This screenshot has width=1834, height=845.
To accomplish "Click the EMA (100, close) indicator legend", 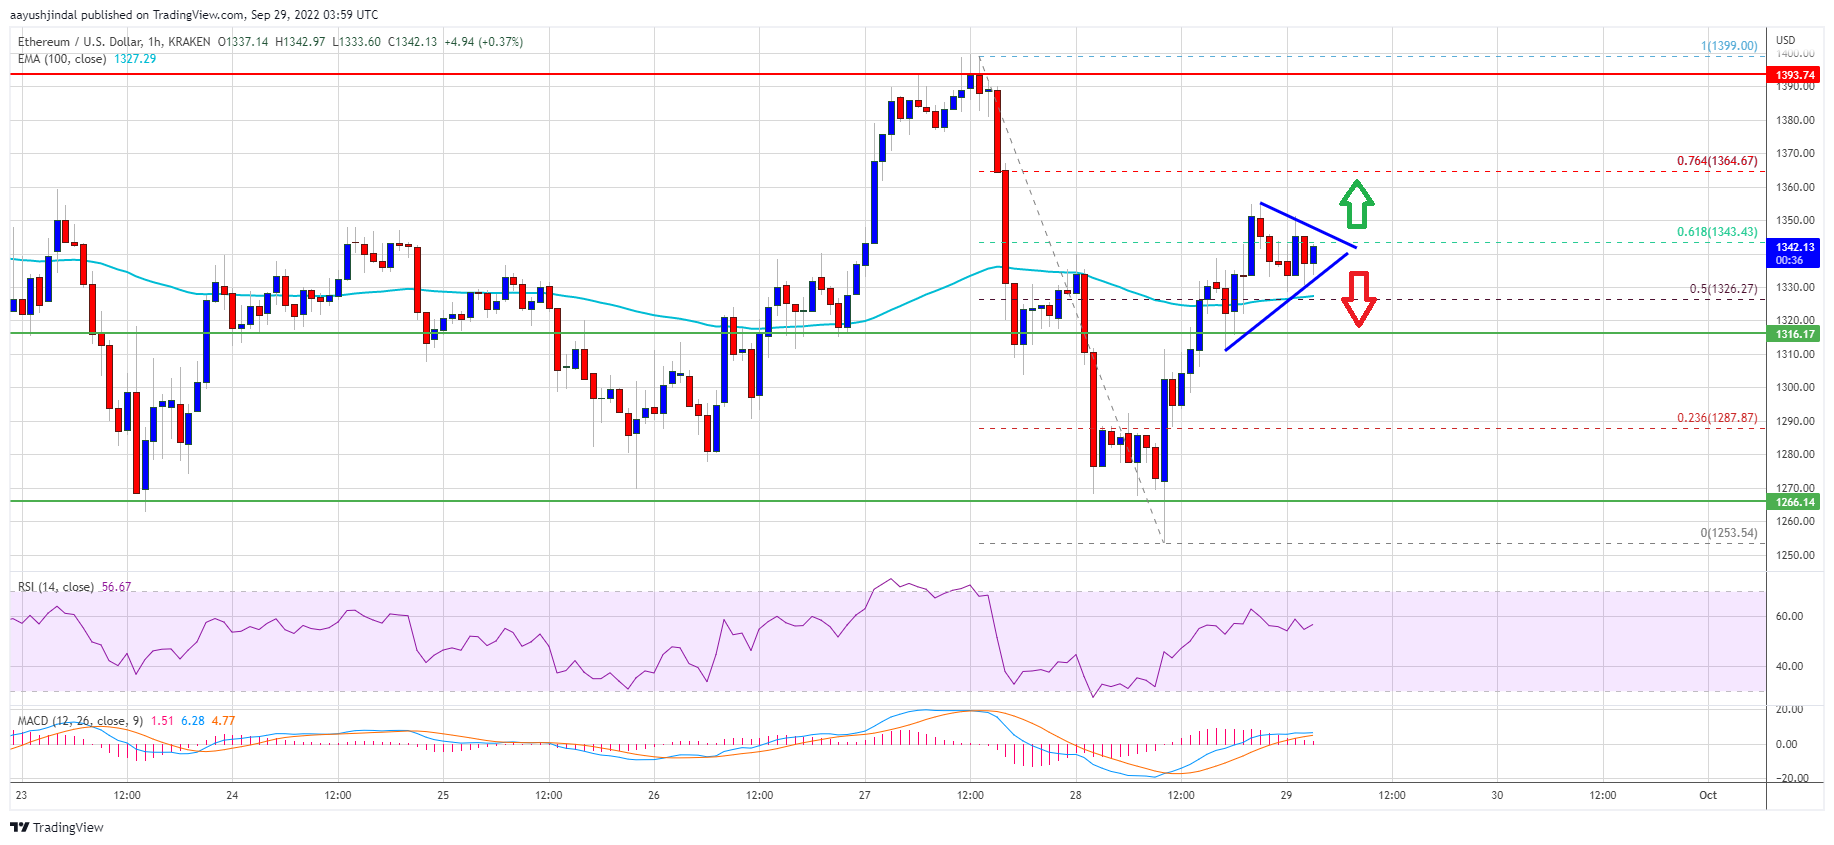I will (62, 59).
